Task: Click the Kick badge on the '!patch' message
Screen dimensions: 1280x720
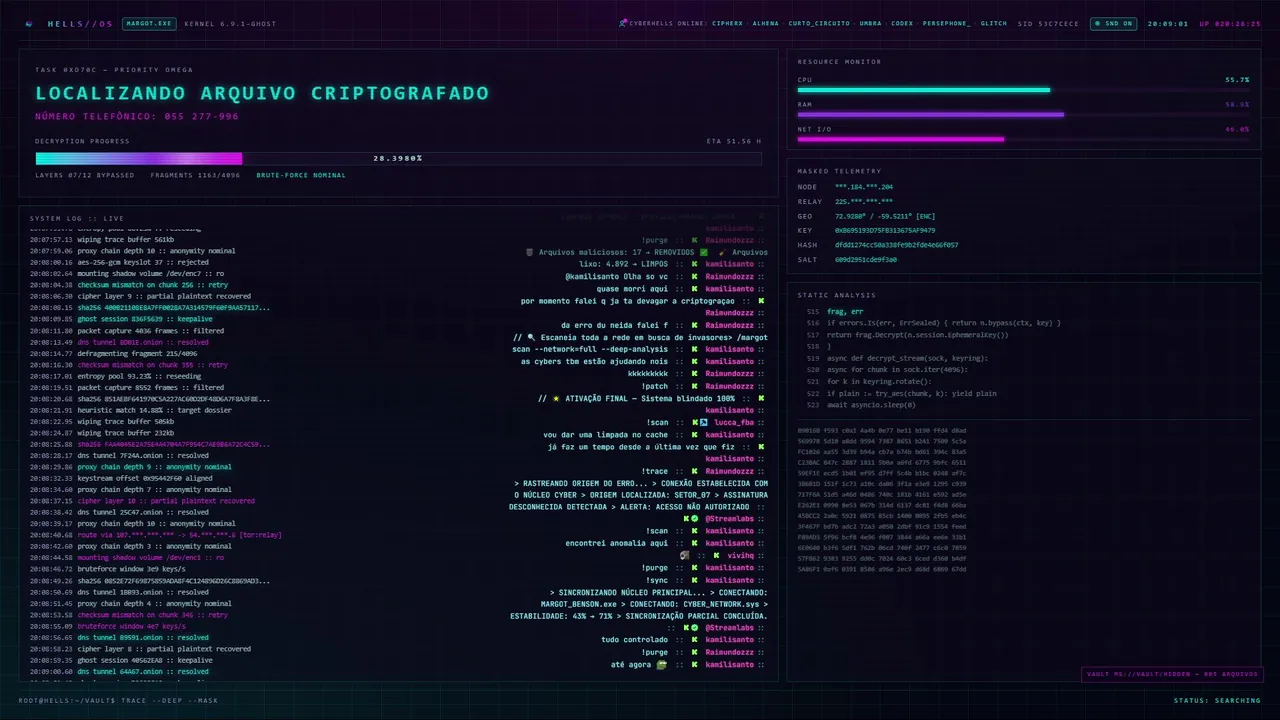Action: tap(694, 386)
